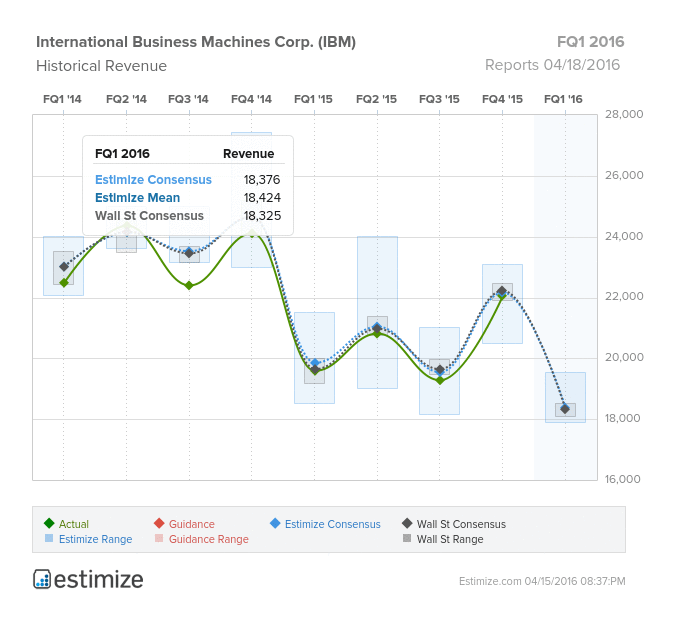Select the FQ2 '15 quarter label
Screen dimensions: 675x620
pyautogui.click(x=376, y=99)
